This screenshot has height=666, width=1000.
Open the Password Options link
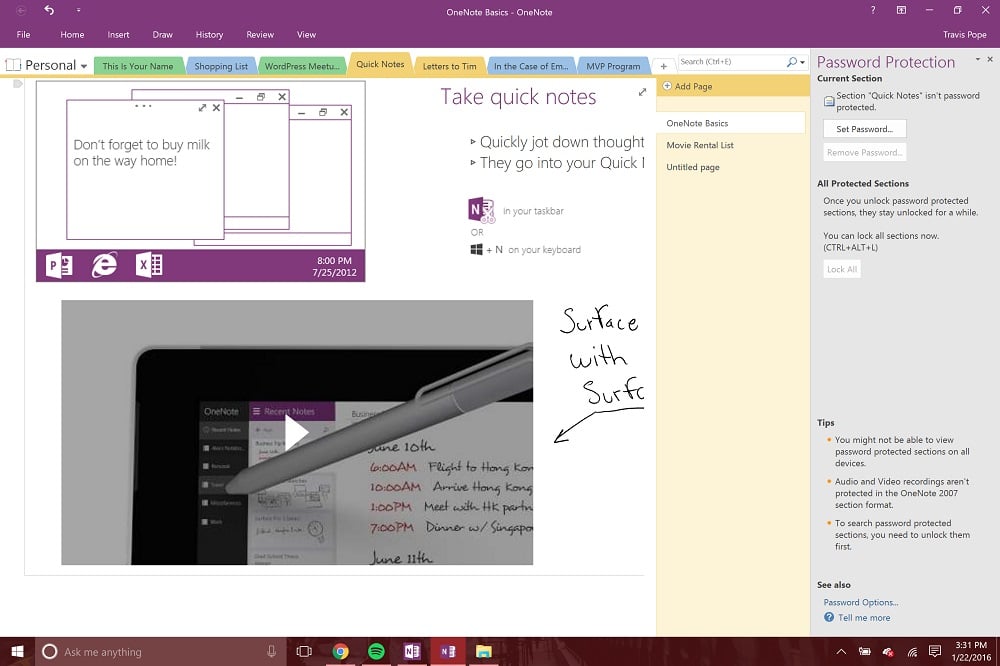(x=861, y=602)
